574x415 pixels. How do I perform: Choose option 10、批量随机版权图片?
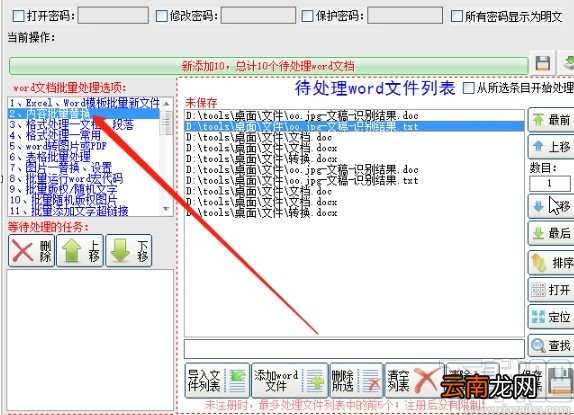(x=84, y=200)
